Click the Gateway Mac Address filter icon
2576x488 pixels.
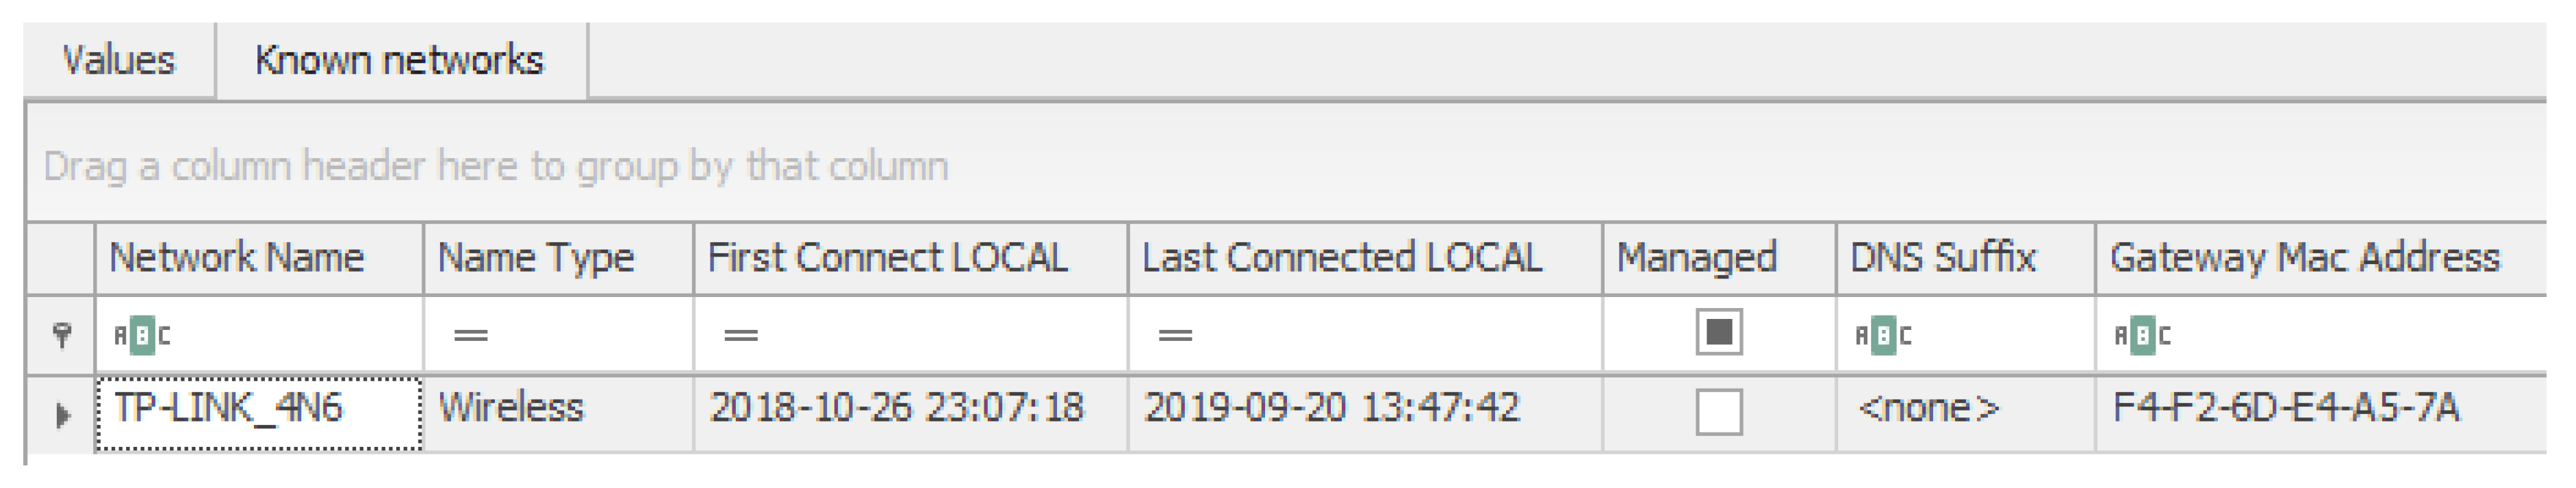[x=2142, y=335]
